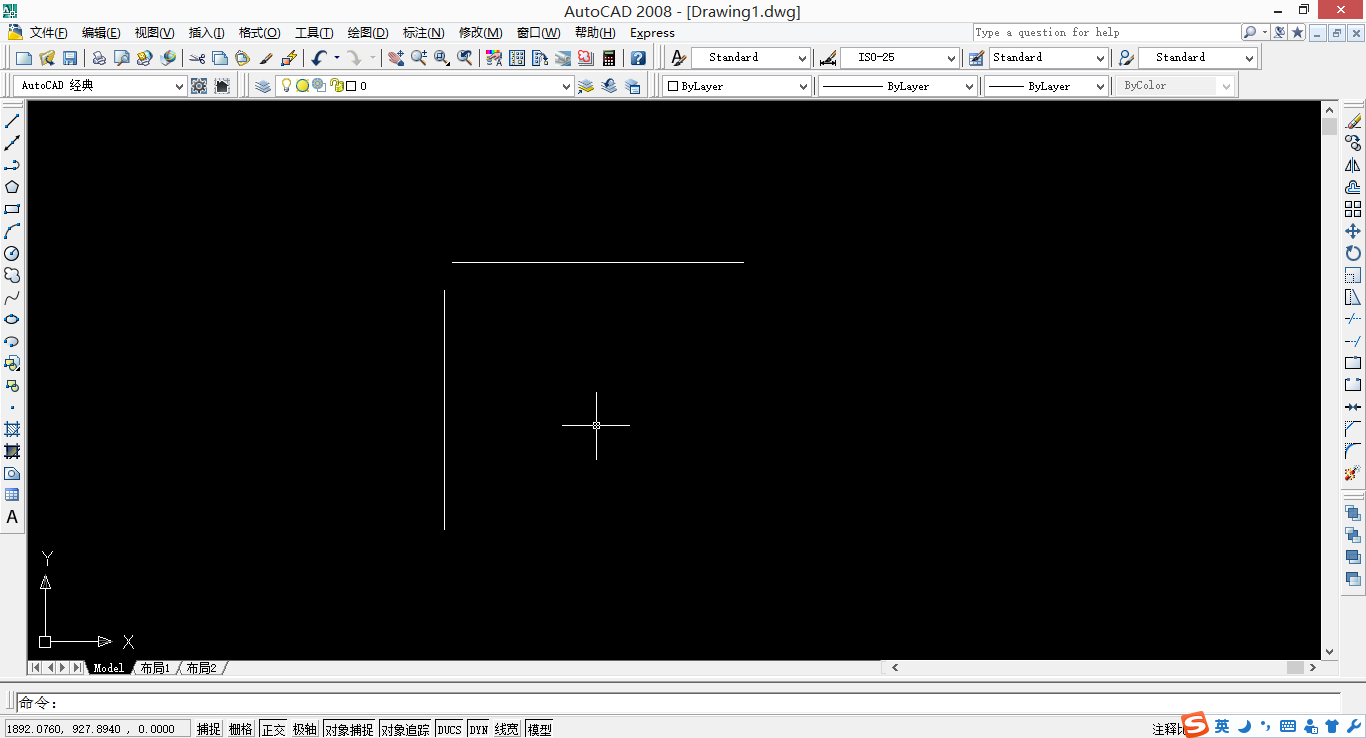Open the 文件(F) menu
Screen dimensions: 1366x738
(x=48, y=33)
